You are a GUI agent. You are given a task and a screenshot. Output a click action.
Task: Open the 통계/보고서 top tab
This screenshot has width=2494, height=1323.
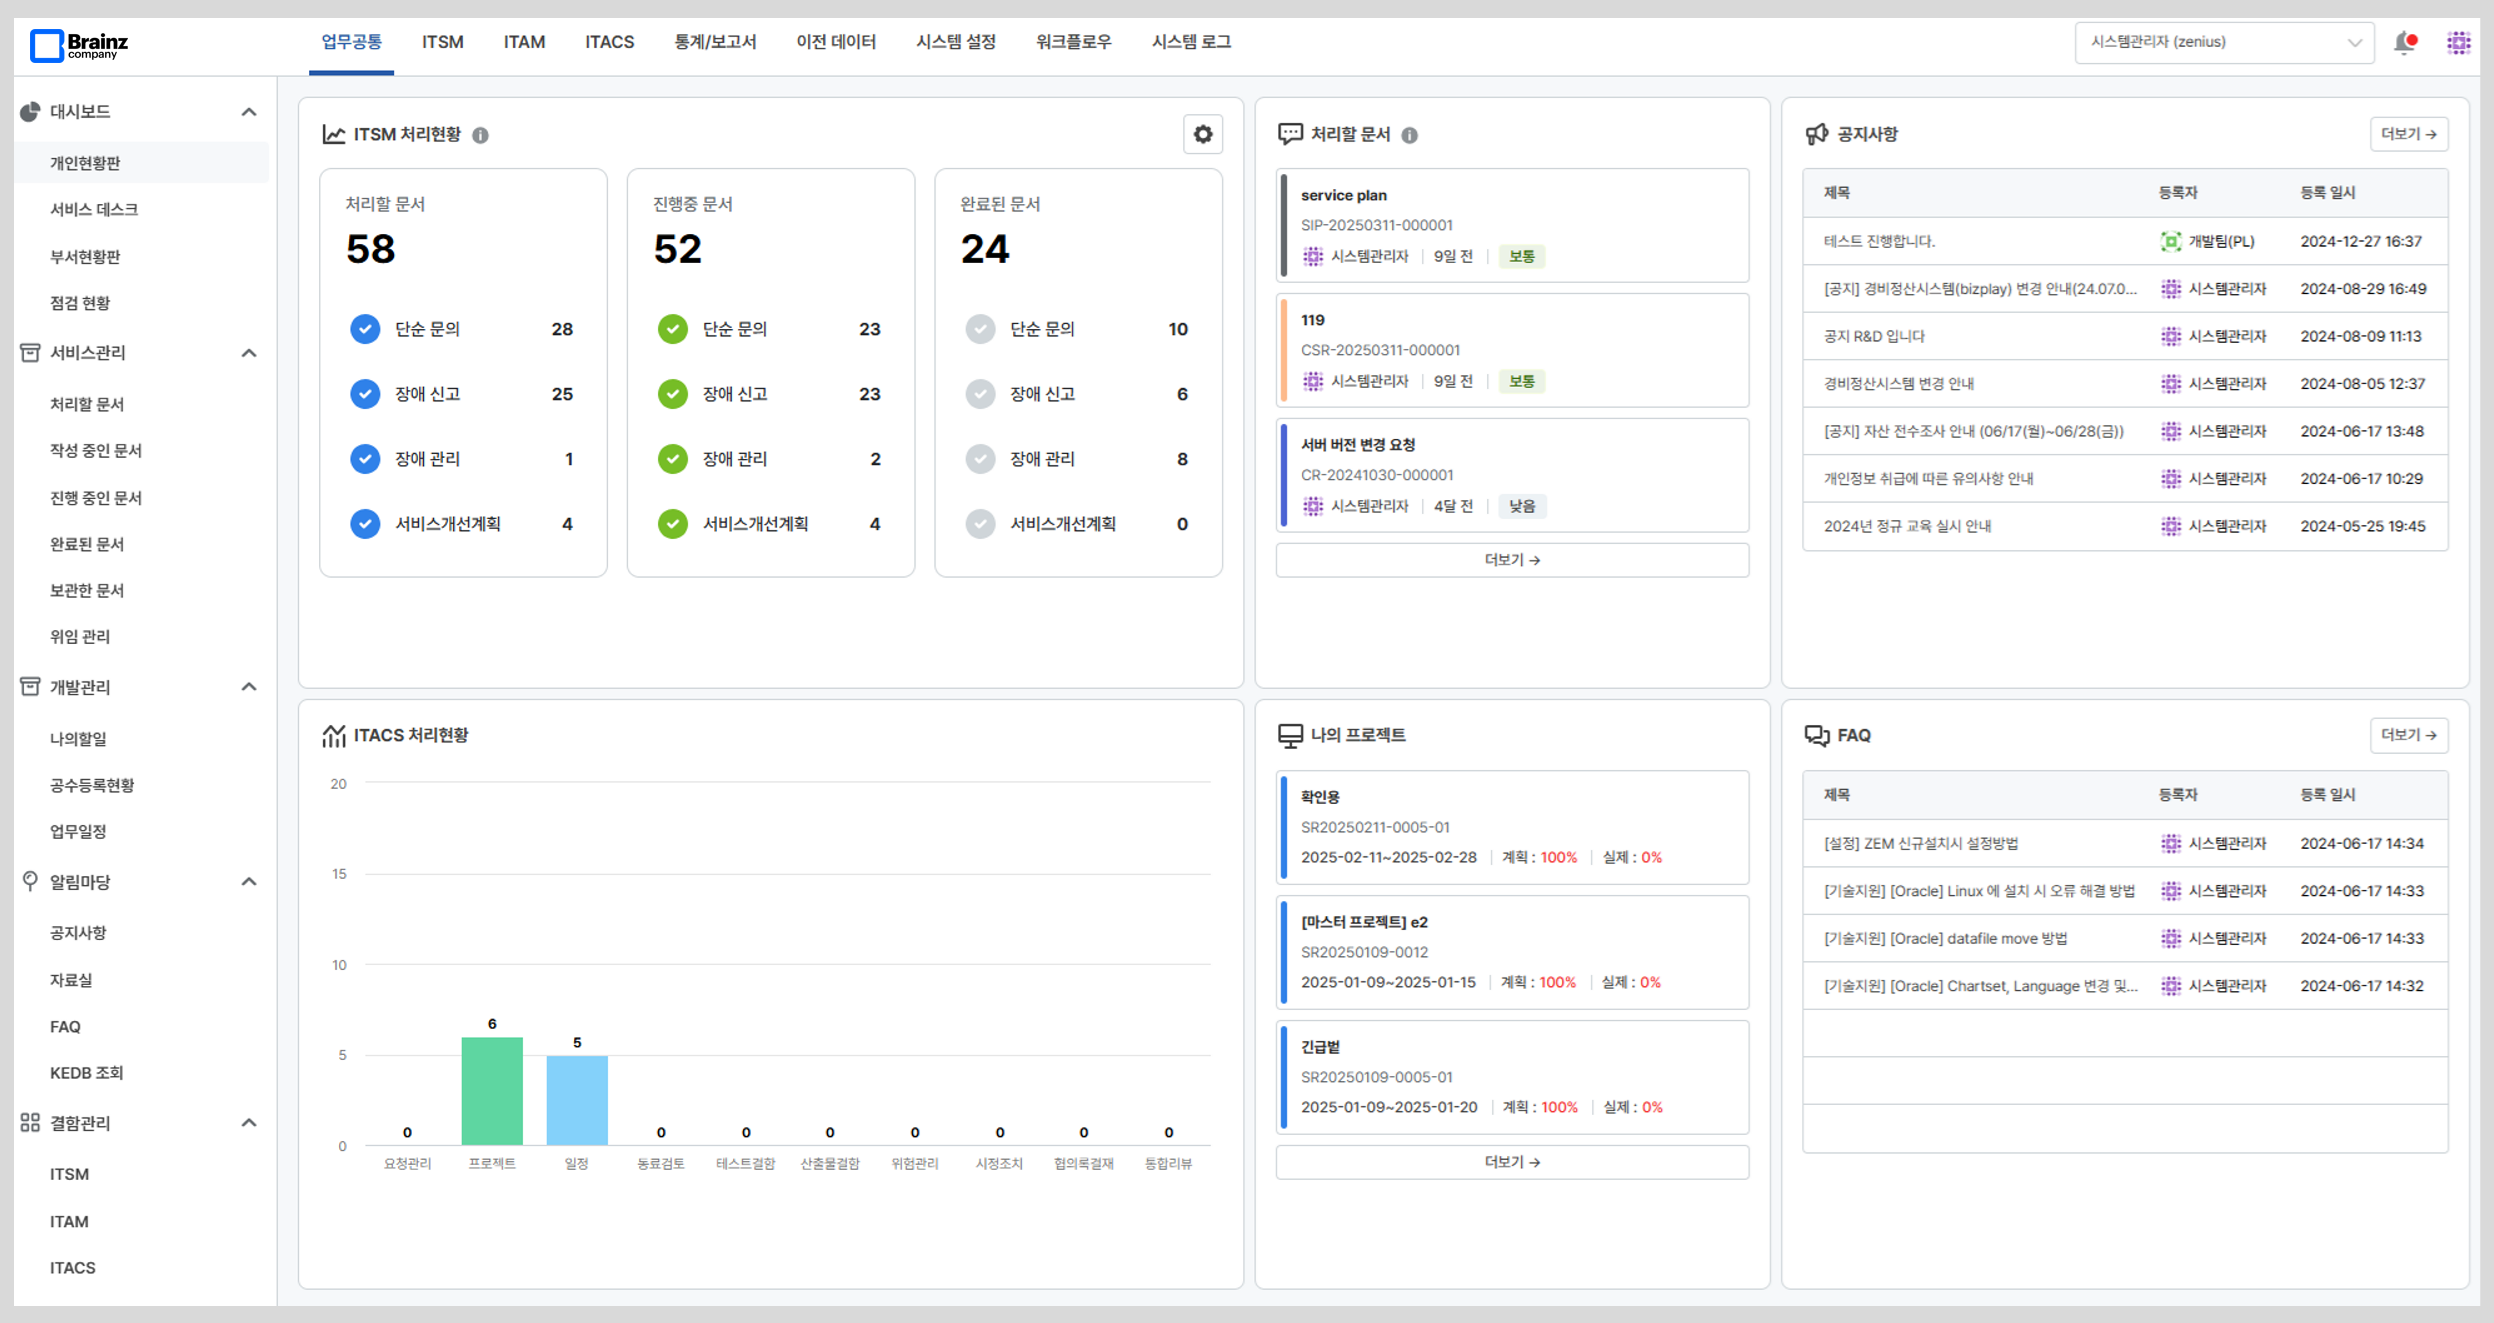click(x=715, y=42)
